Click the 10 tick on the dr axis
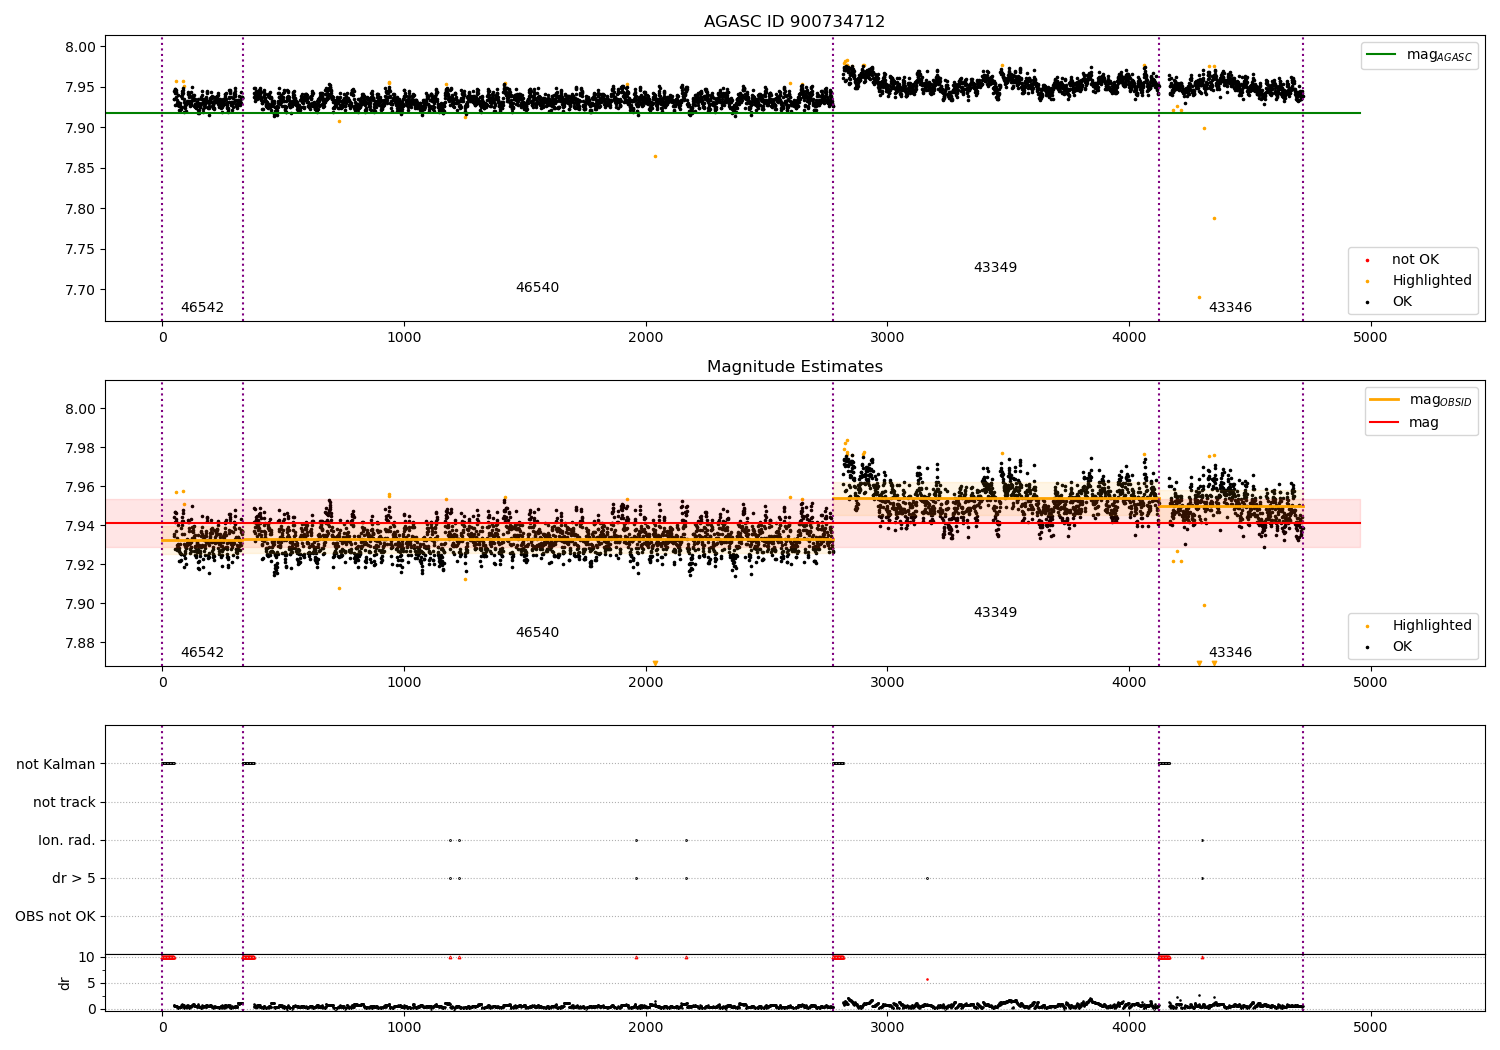The image size is (1500, 1050). pos(86,957)
